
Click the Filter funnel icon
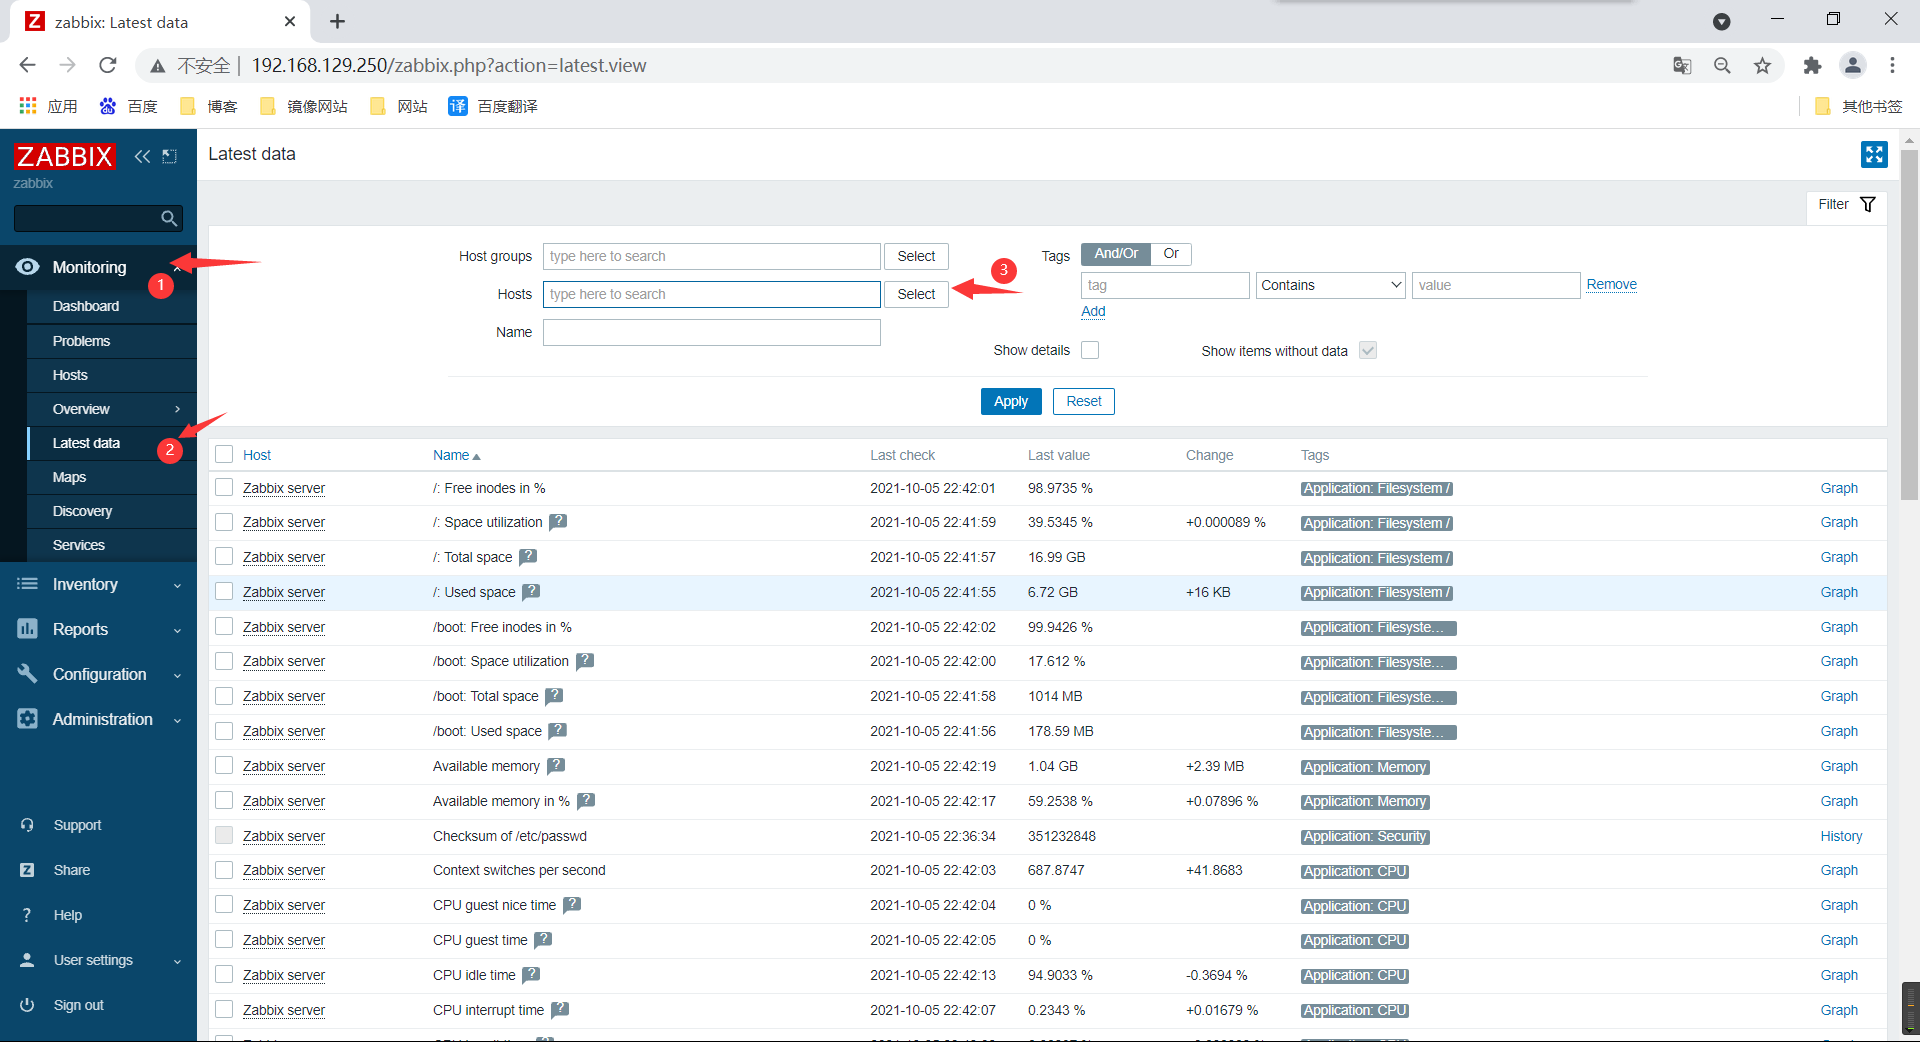coord(1868,204)
